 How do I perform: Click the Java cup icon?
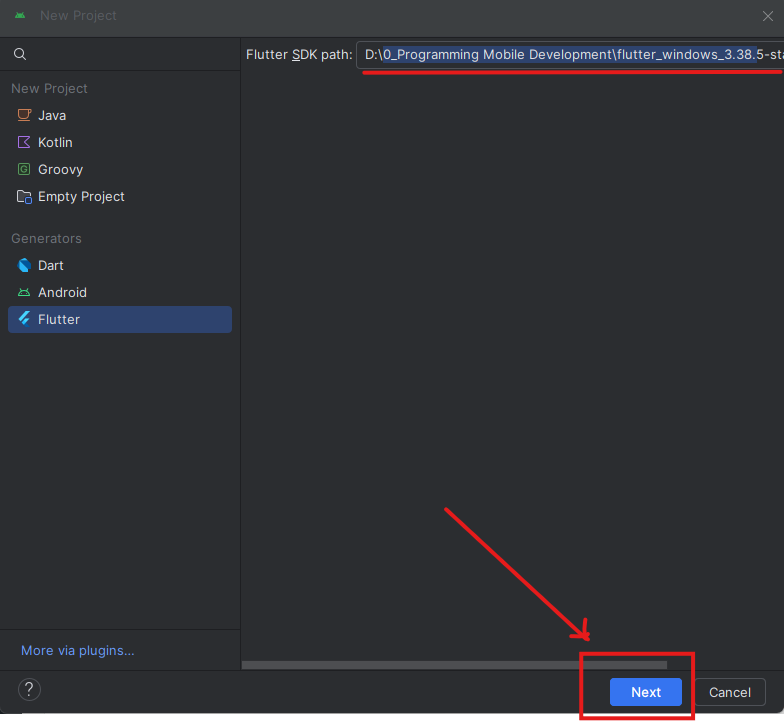(25, 115)
